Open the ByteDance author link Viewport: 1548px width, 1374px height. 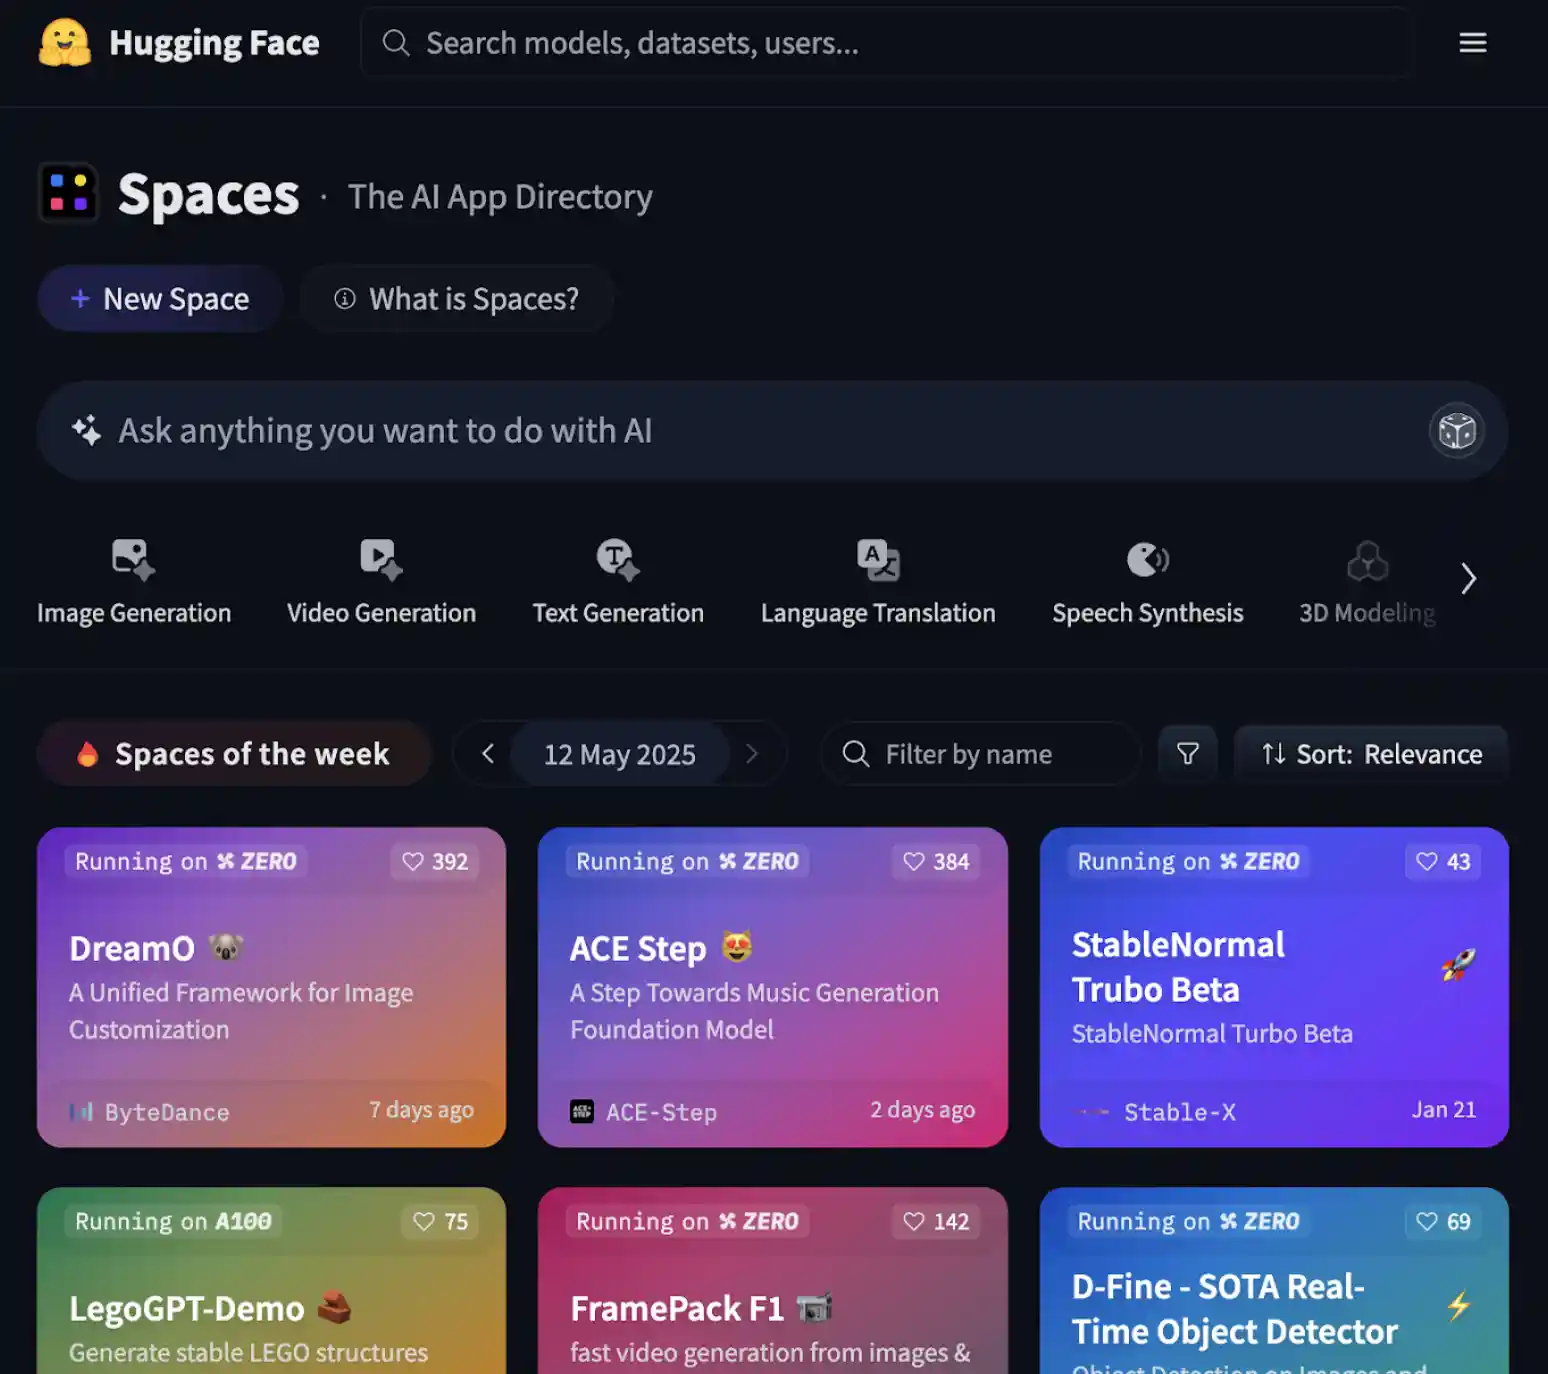167,1112
